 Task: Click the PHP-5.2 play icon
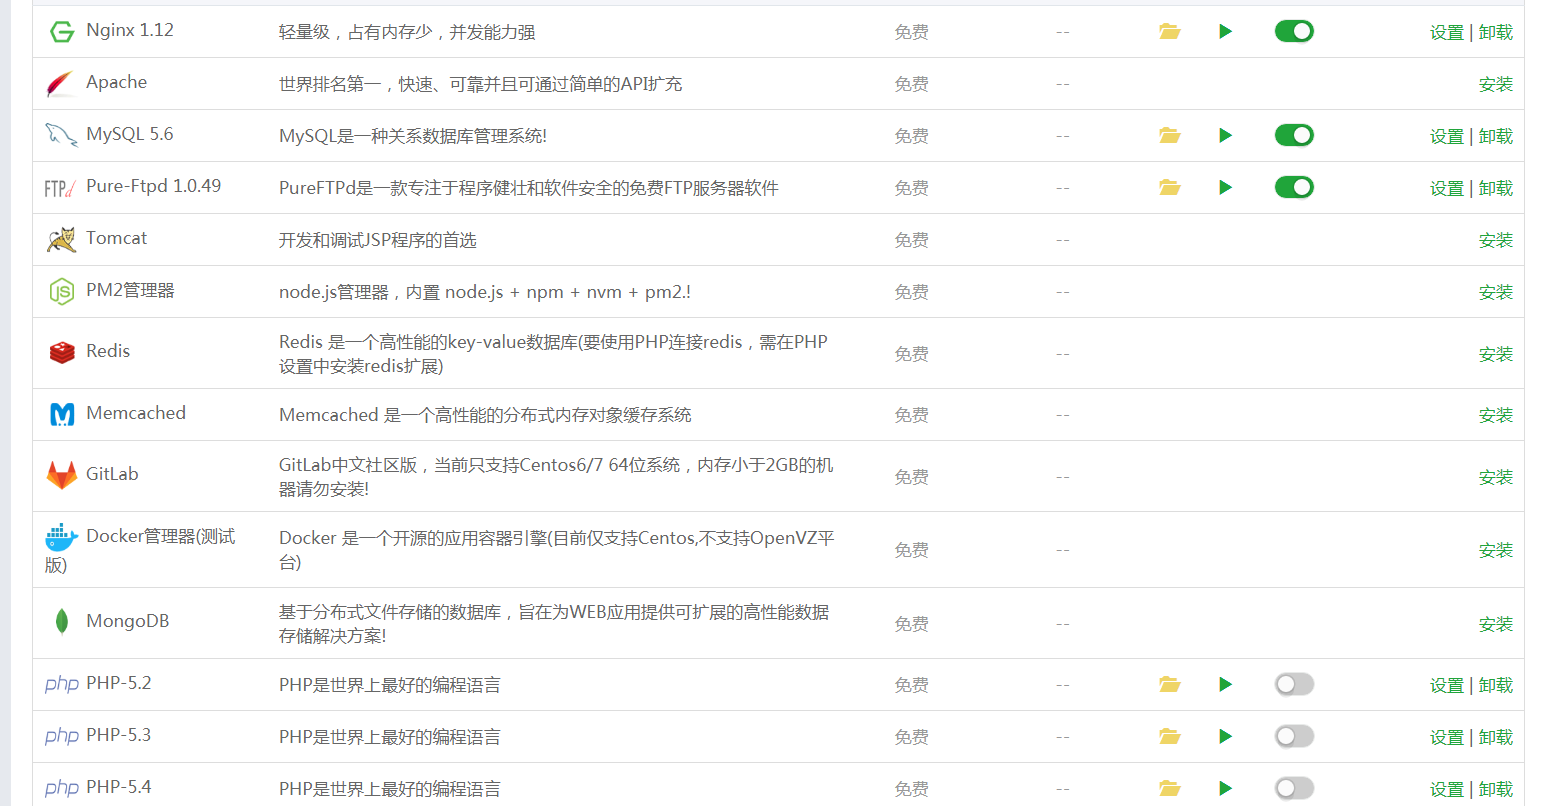pos(1226,685)
